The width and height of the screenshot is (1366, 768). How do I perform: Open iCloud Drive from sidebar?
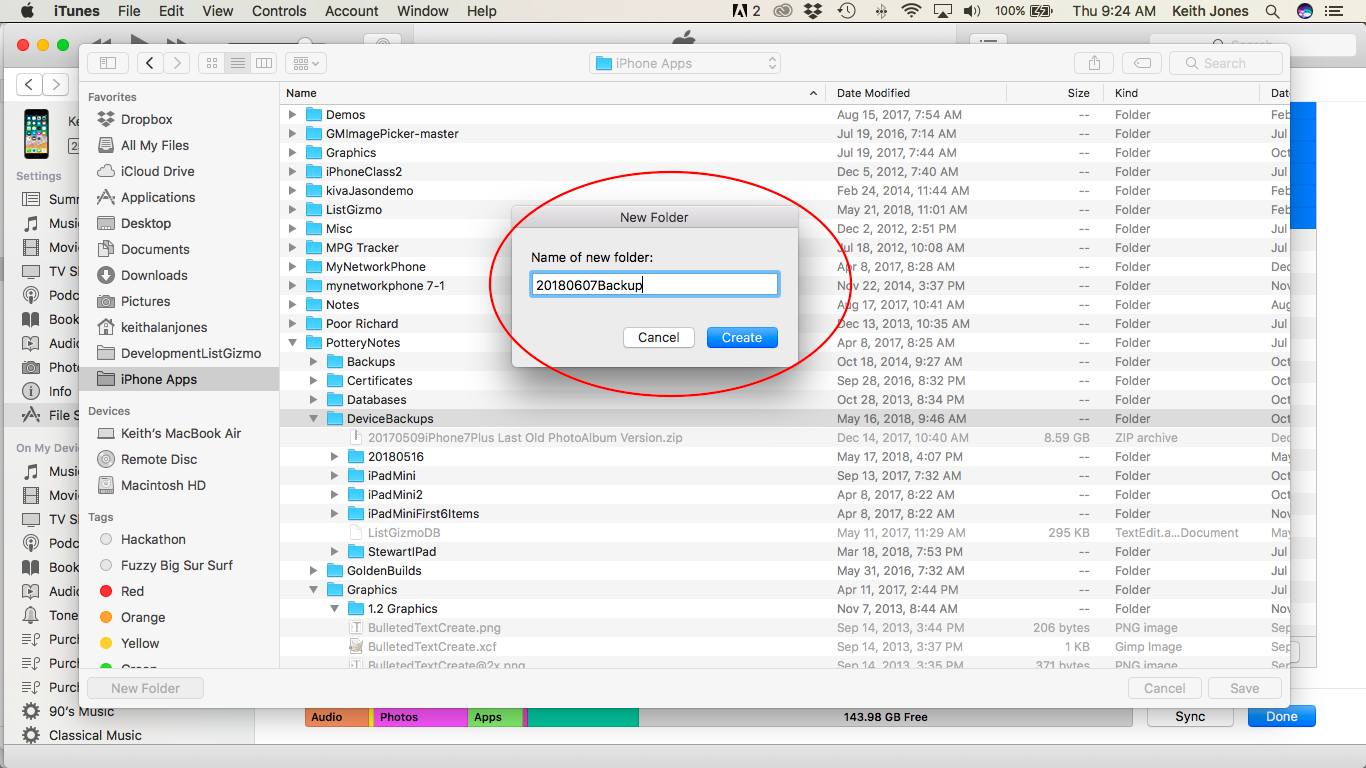click(158, 171)
